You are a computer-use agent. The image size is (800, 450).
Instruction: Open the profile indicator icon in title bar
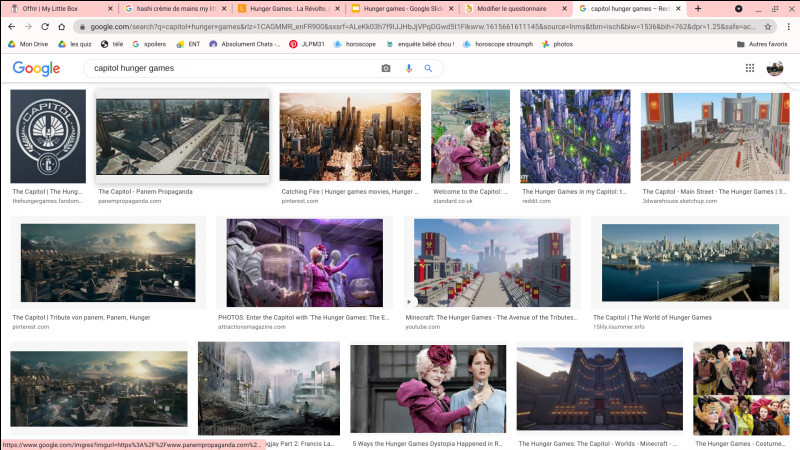pyautogui.click(x=738, y=9)
